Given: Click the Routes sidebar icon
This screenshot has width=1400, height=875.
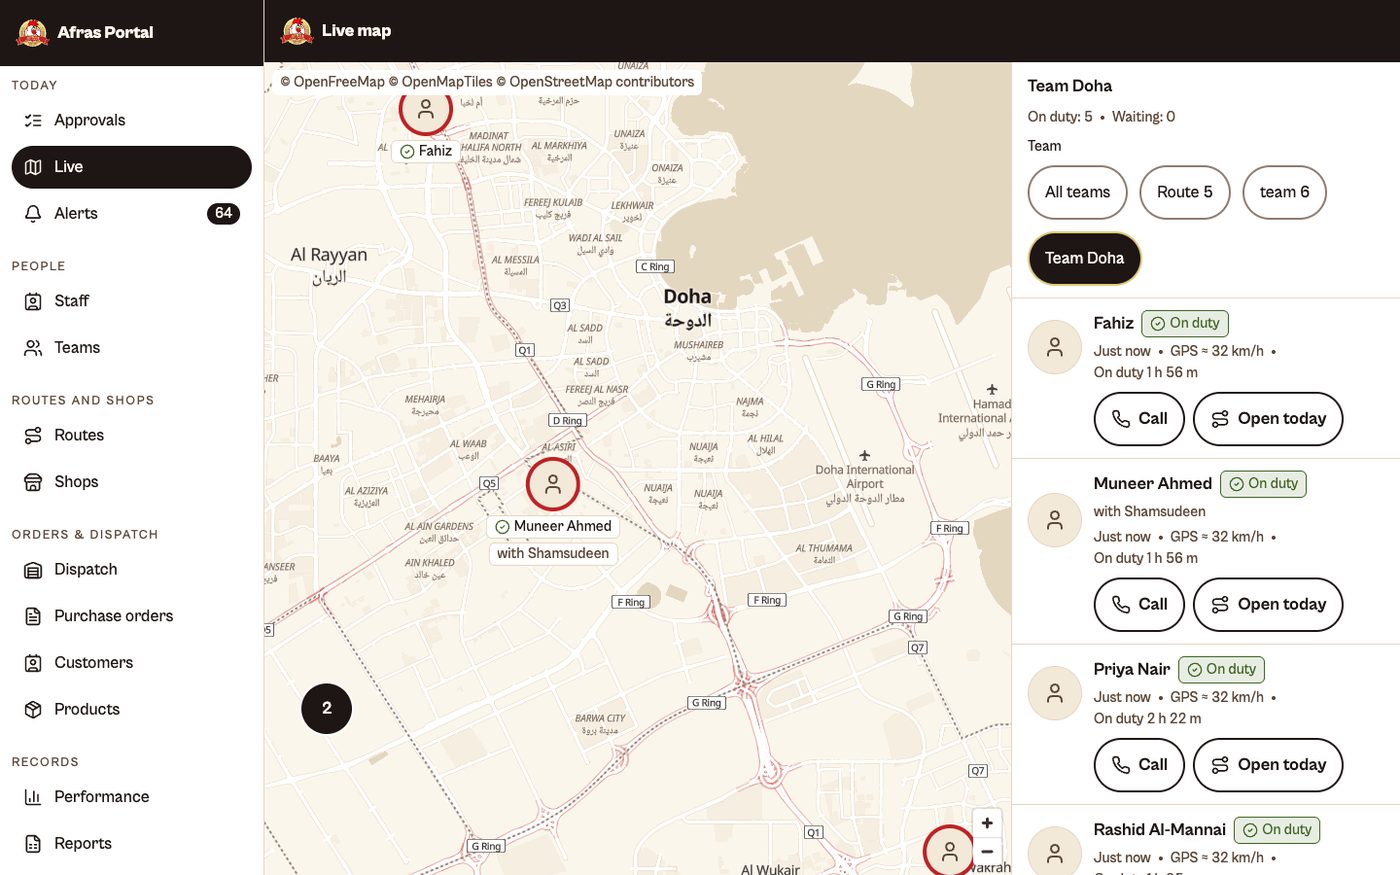Looking at the screenshot, I should [x=33, y=435].
